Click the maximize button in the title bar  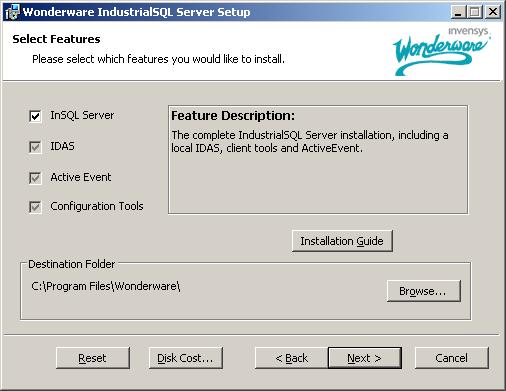click(475, 12)
